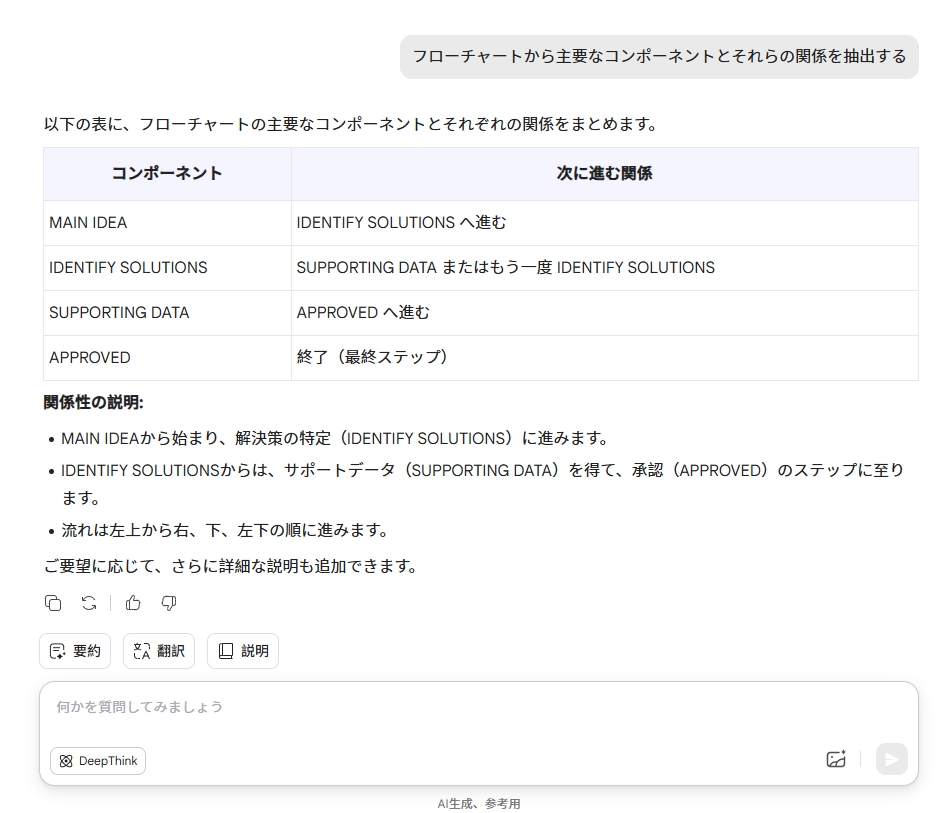Select the SUPPORTING DATA component cell

(167, 313)
